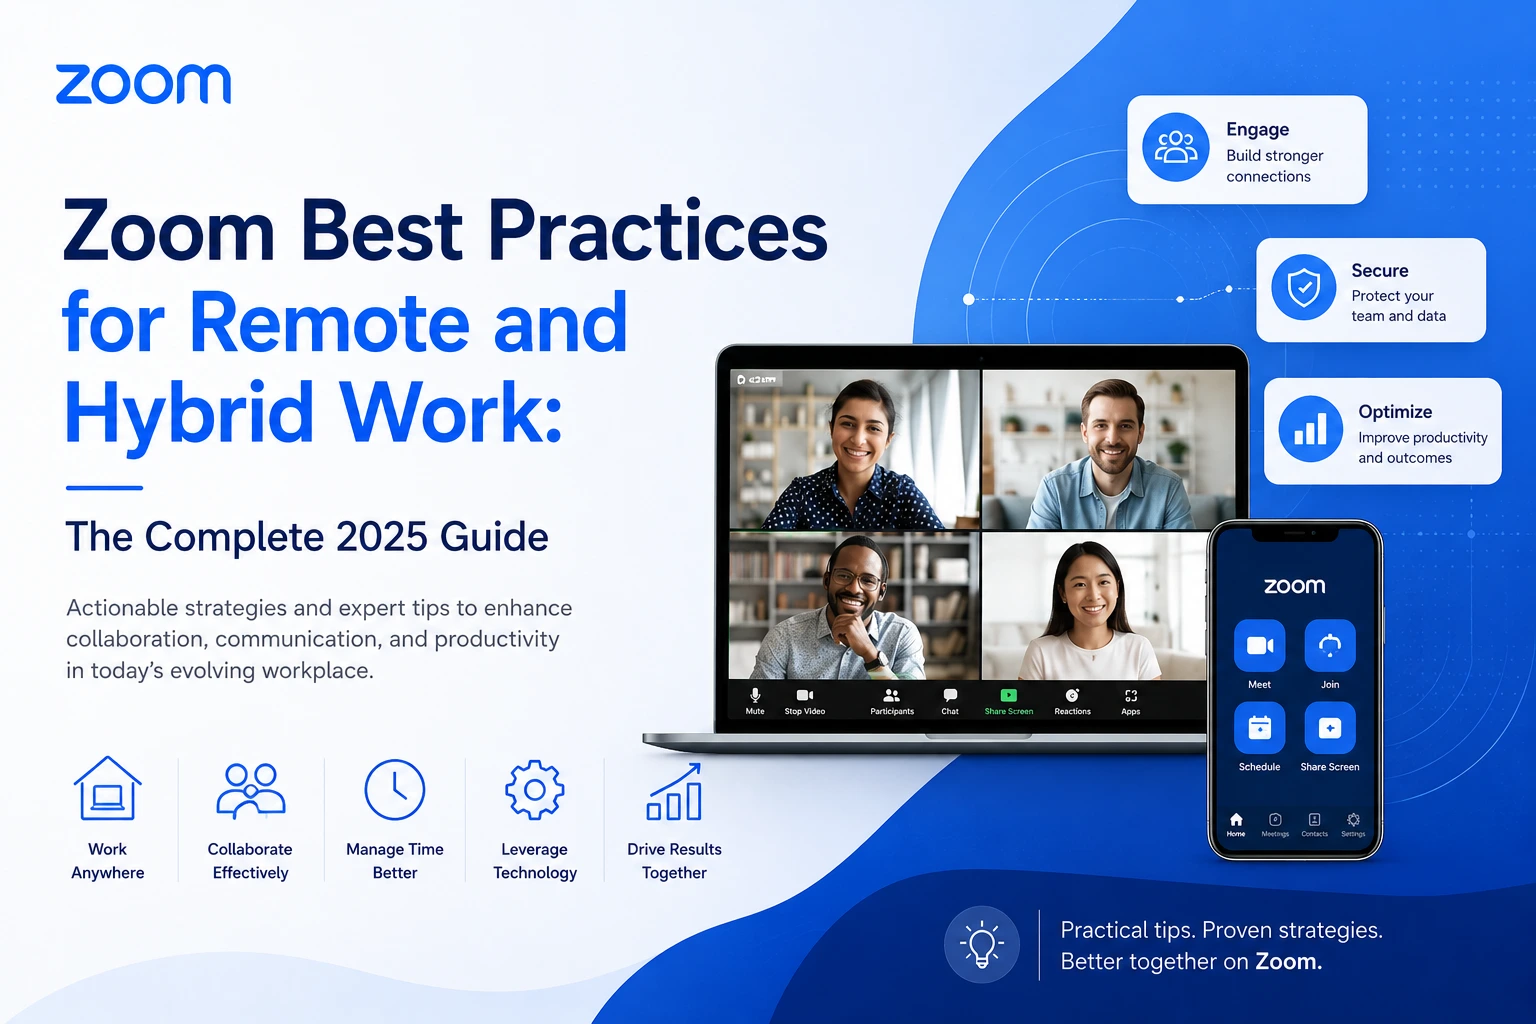The height and width of the screenshot is (1024, 1536).
Task: Click the "Hybrid Work:" heading line
Action: tap(314, 413)
